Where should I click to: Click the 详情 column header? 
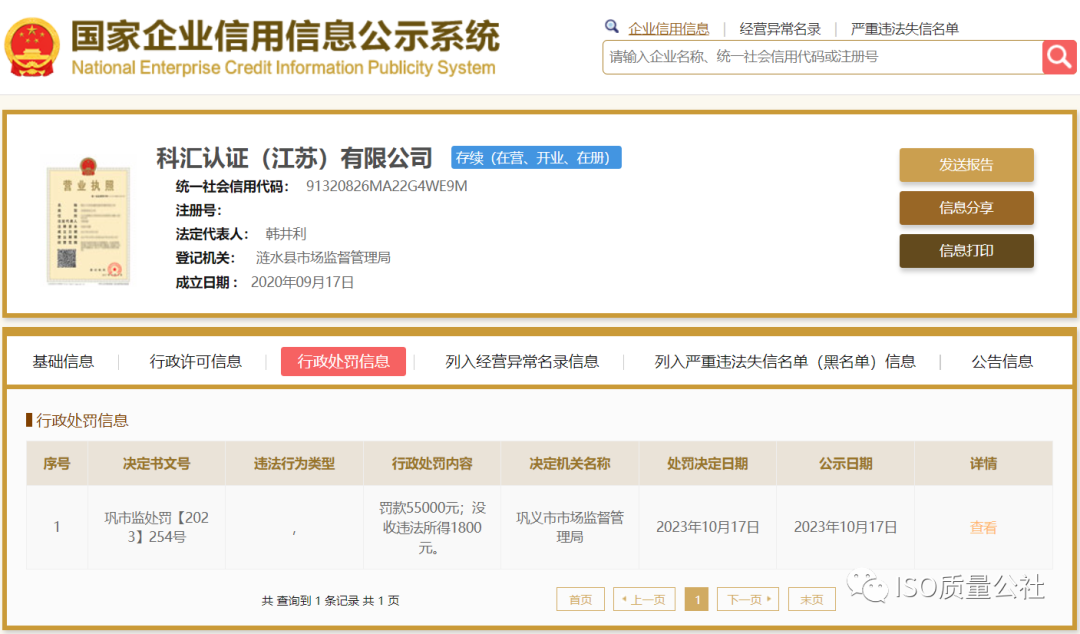tap(983, 464)
